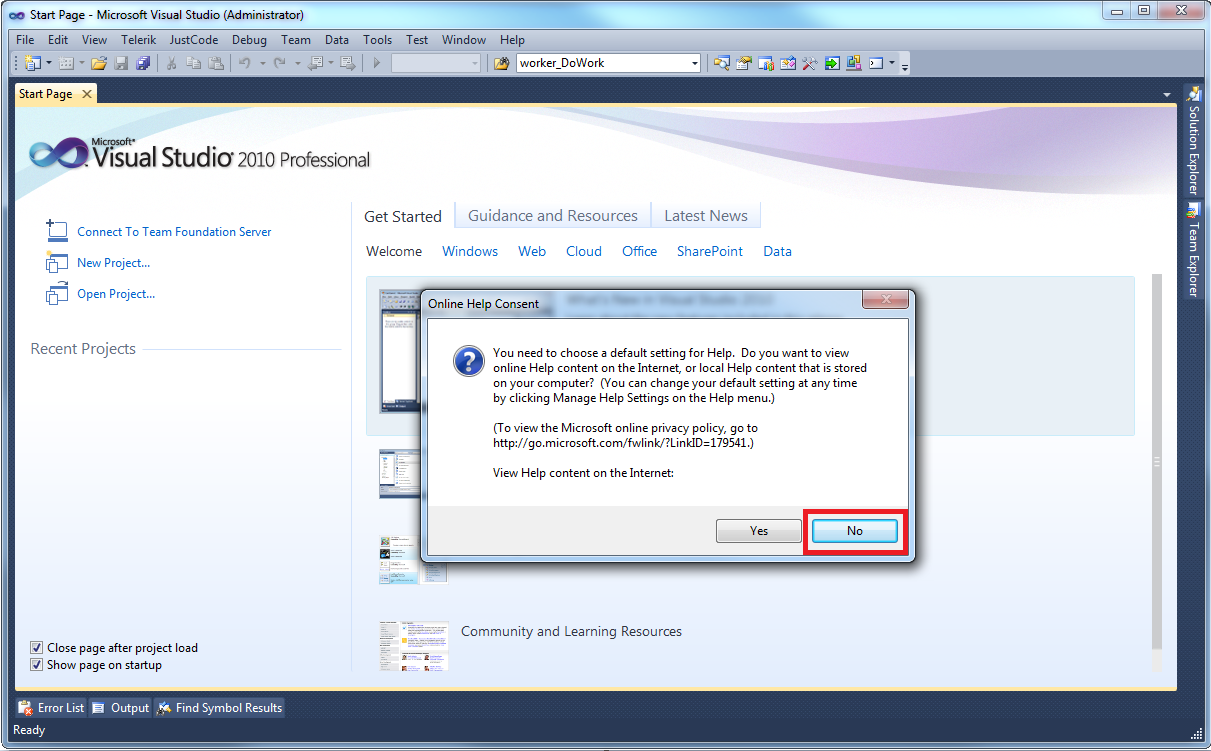The width and height of the screenshot is (1211, 751).
Task: Open the Telerik menu
Action: pyautogui.click(x=139, y=40)
